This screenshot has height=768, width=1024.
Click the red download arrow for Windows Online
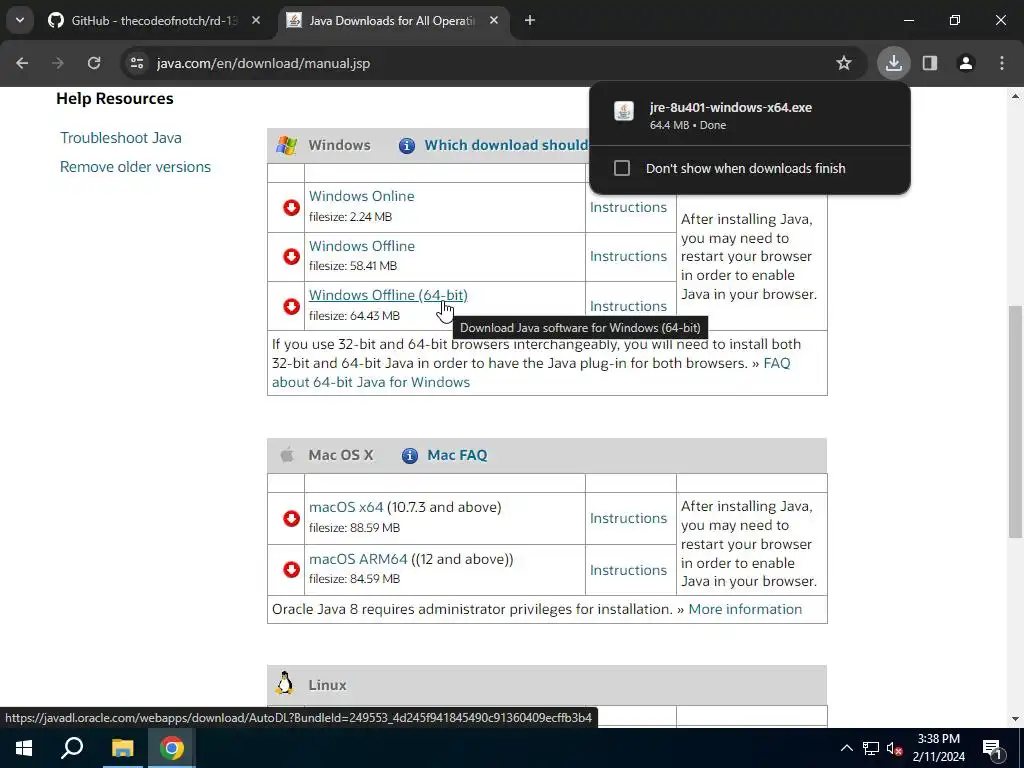(x=291, y=208)
